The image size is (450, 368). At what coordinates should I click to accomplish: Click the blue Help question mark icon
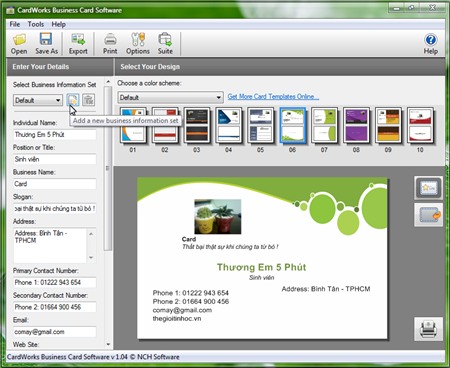431,44
